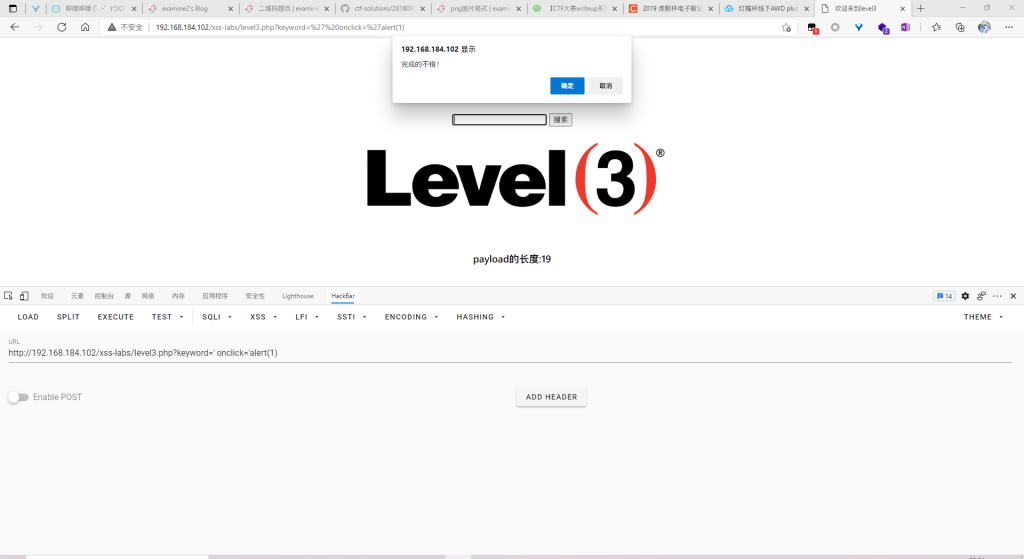
Task: Switch to the 2019 虎鲸杯 browser tab
Action: 670,8
